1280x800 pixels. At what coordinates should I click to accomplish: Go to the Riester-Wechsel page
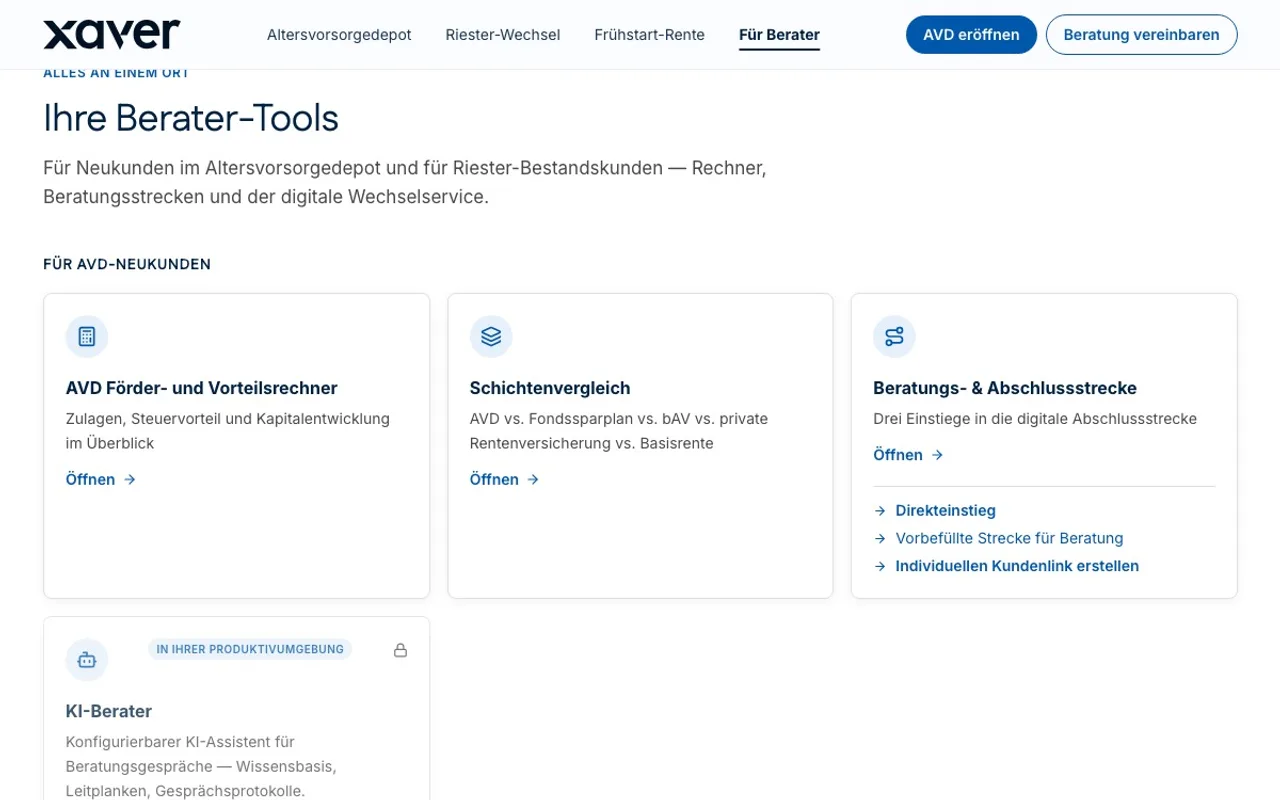(503, 35)
